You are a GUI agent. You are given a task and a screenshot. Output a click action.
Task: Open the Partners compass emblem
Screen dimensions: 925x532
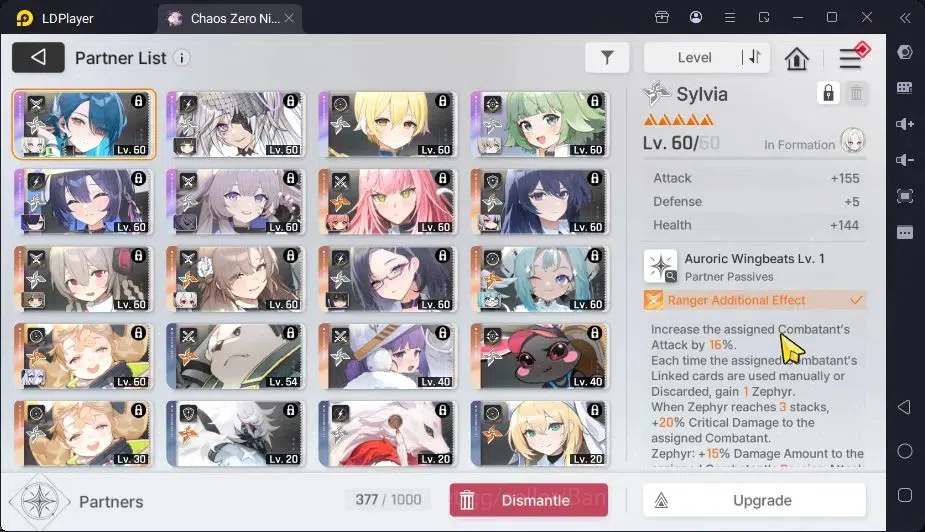pyautogui.click(x=39, y=501)
